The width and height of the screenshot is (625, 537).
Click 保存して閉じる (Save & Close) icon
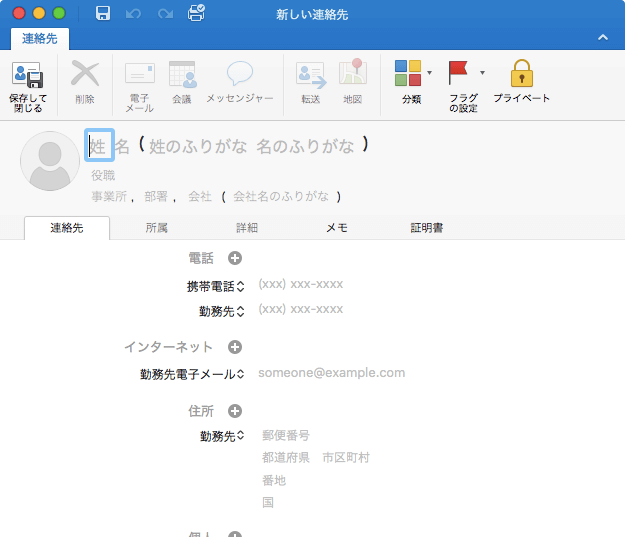(28, 75)
